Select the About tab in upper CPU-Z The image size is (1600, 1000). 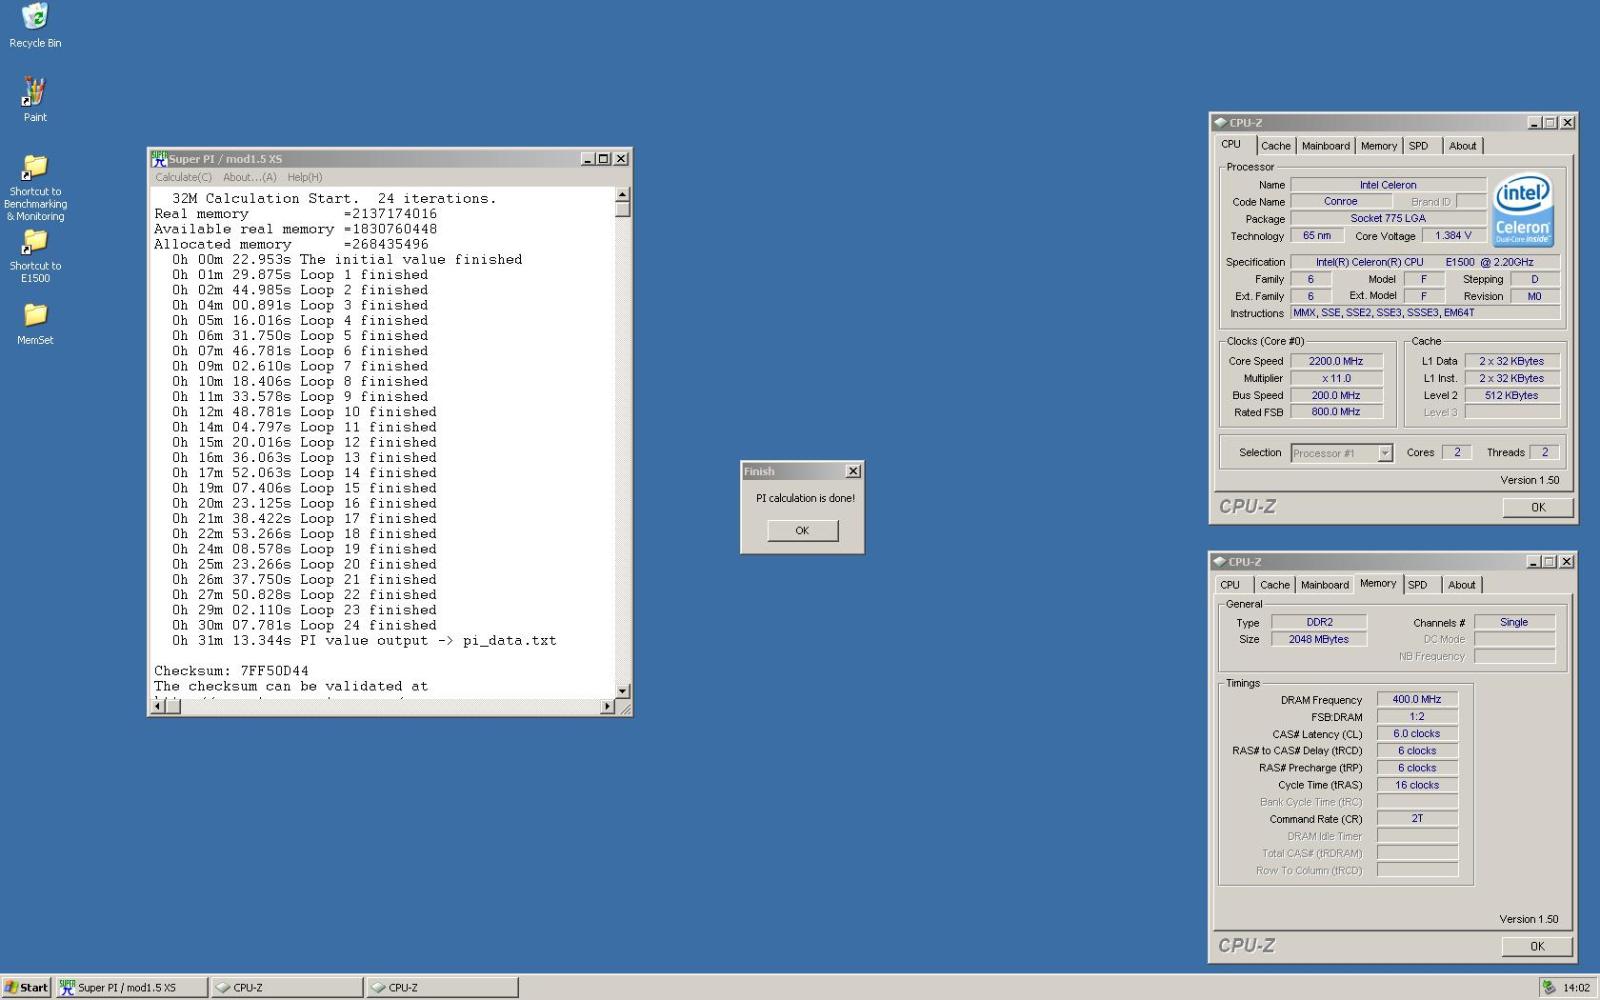(1462, 146)
